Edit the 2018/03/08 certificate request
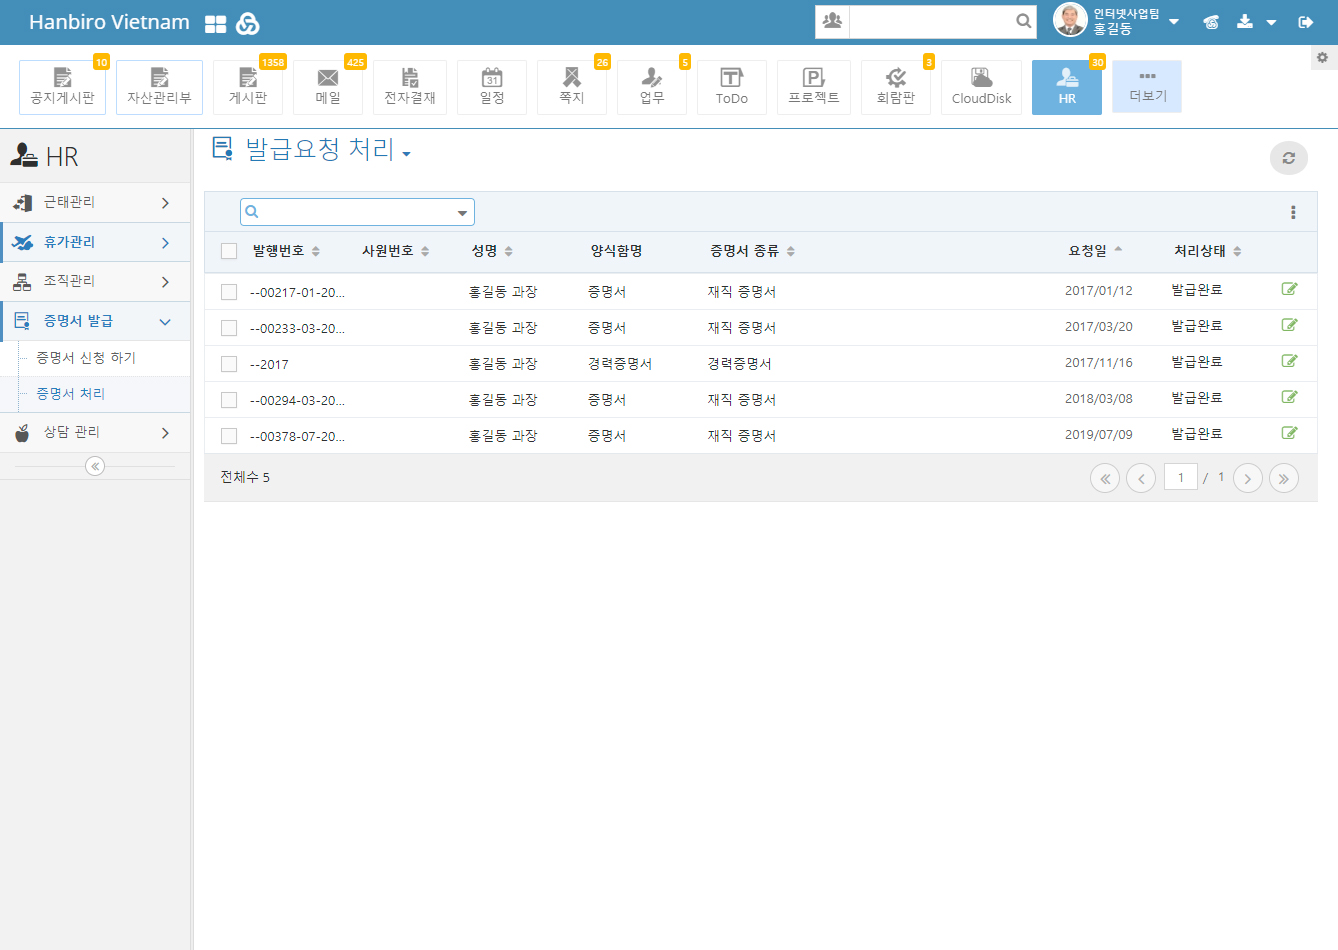 click(1290, 397)
